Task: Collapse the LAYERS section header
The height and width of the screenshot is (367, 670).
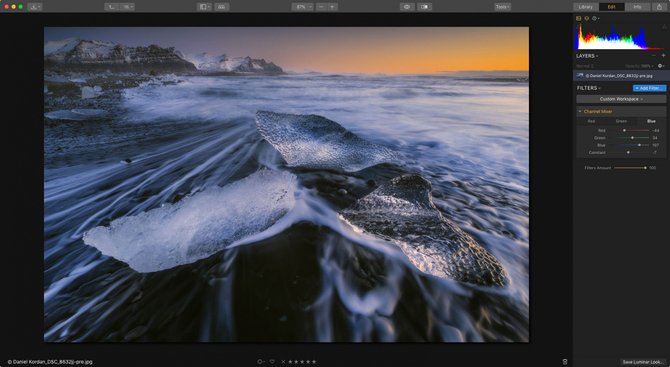Action: point(587,56)
